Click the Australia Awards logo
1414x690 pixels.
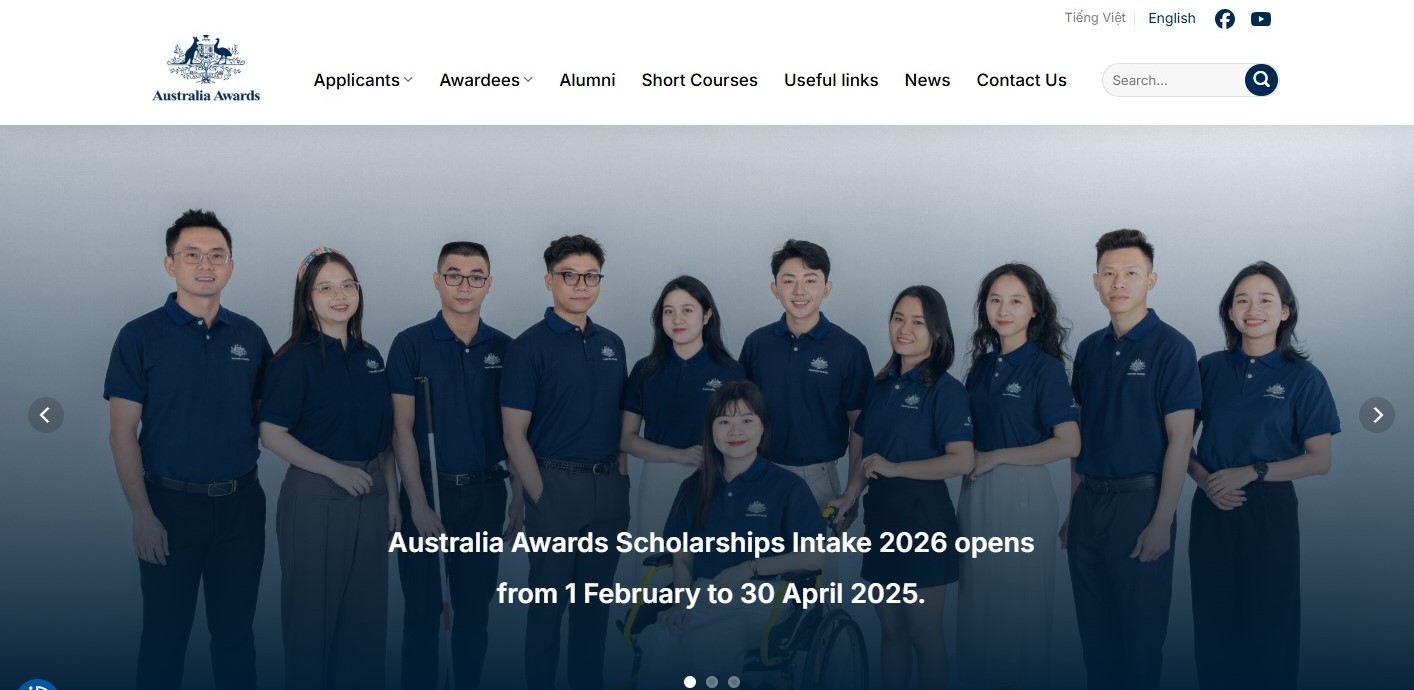206,69
